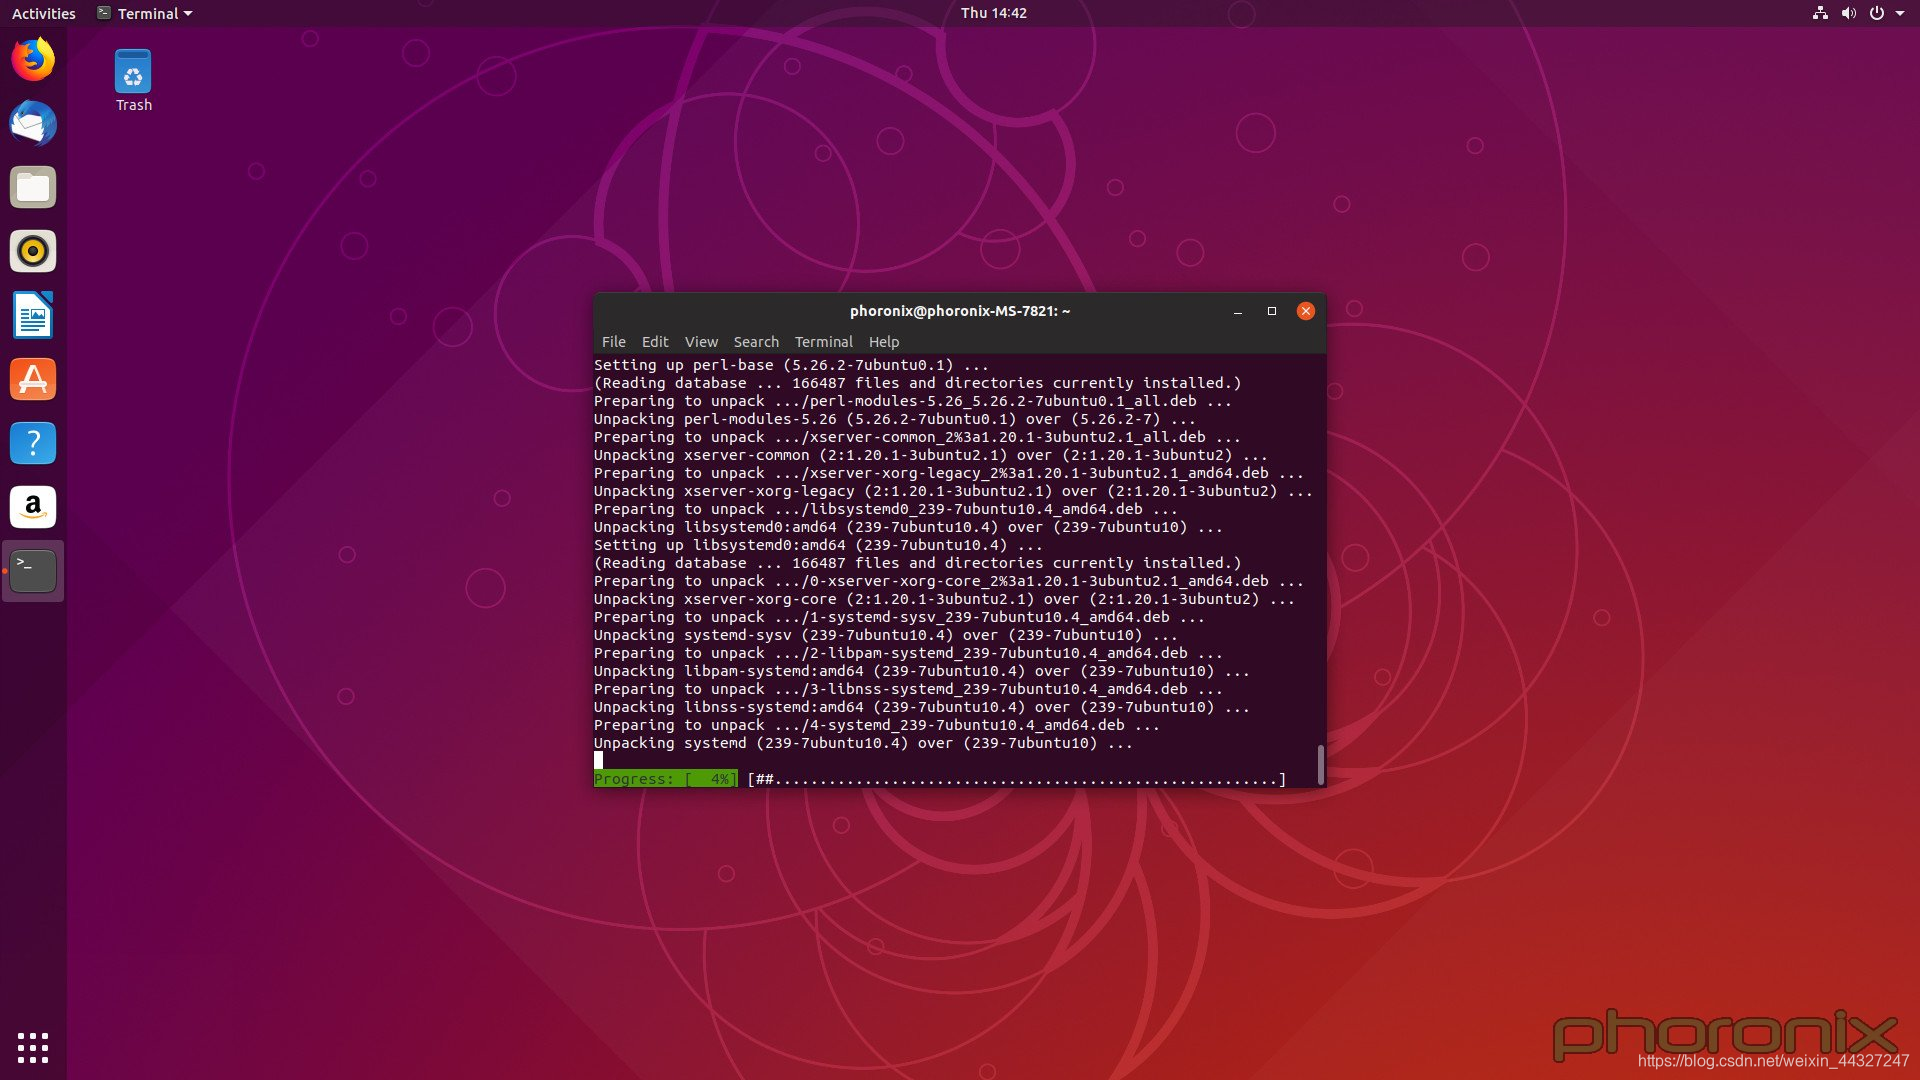This screenshot has width=1920, height=1080.
Task: Click the Amazon launcher icon
Action: (33, 507)
